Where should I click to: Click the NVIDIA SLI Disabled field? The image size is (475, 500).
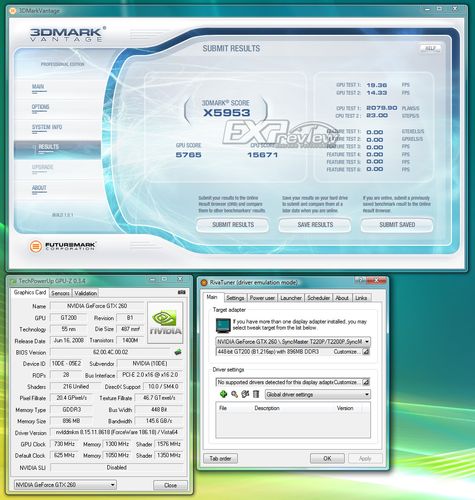coord(117,467)
